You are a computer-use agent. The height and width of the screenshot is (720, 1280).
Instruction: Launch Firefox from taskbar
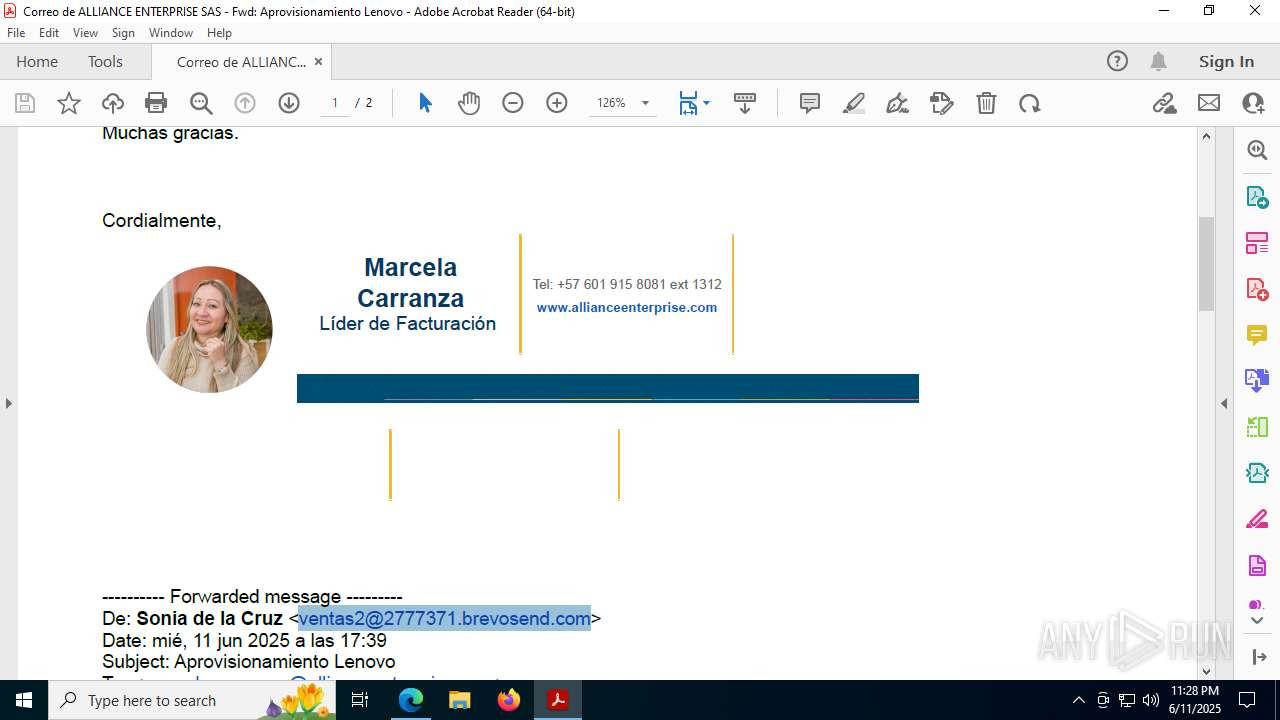pos(509,700)
